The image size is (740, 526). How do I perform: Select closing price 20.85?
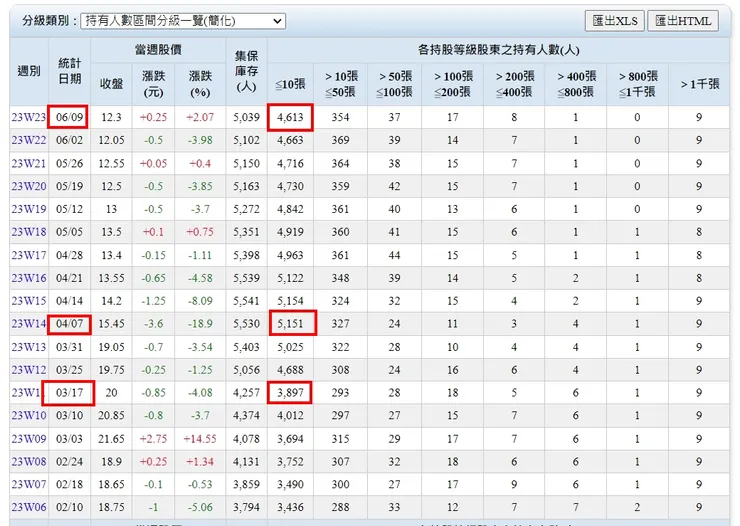point(111,415)
